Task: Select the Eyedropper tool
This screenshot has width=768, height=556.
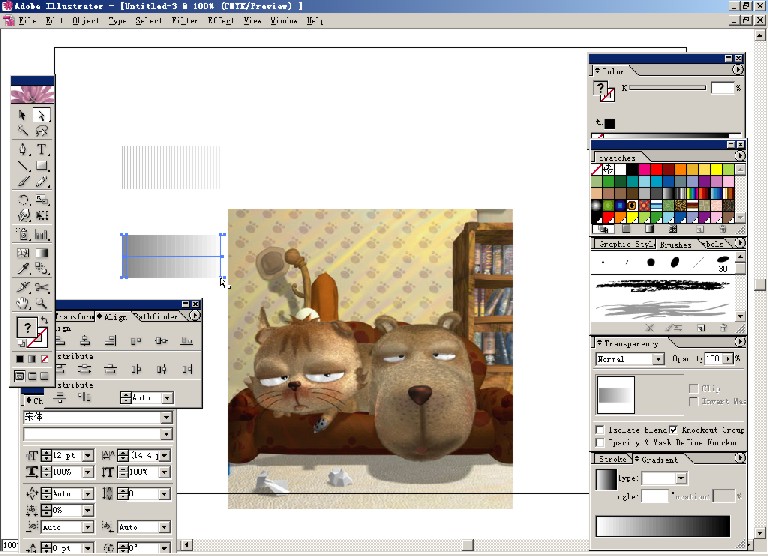Action: [23, 268]
